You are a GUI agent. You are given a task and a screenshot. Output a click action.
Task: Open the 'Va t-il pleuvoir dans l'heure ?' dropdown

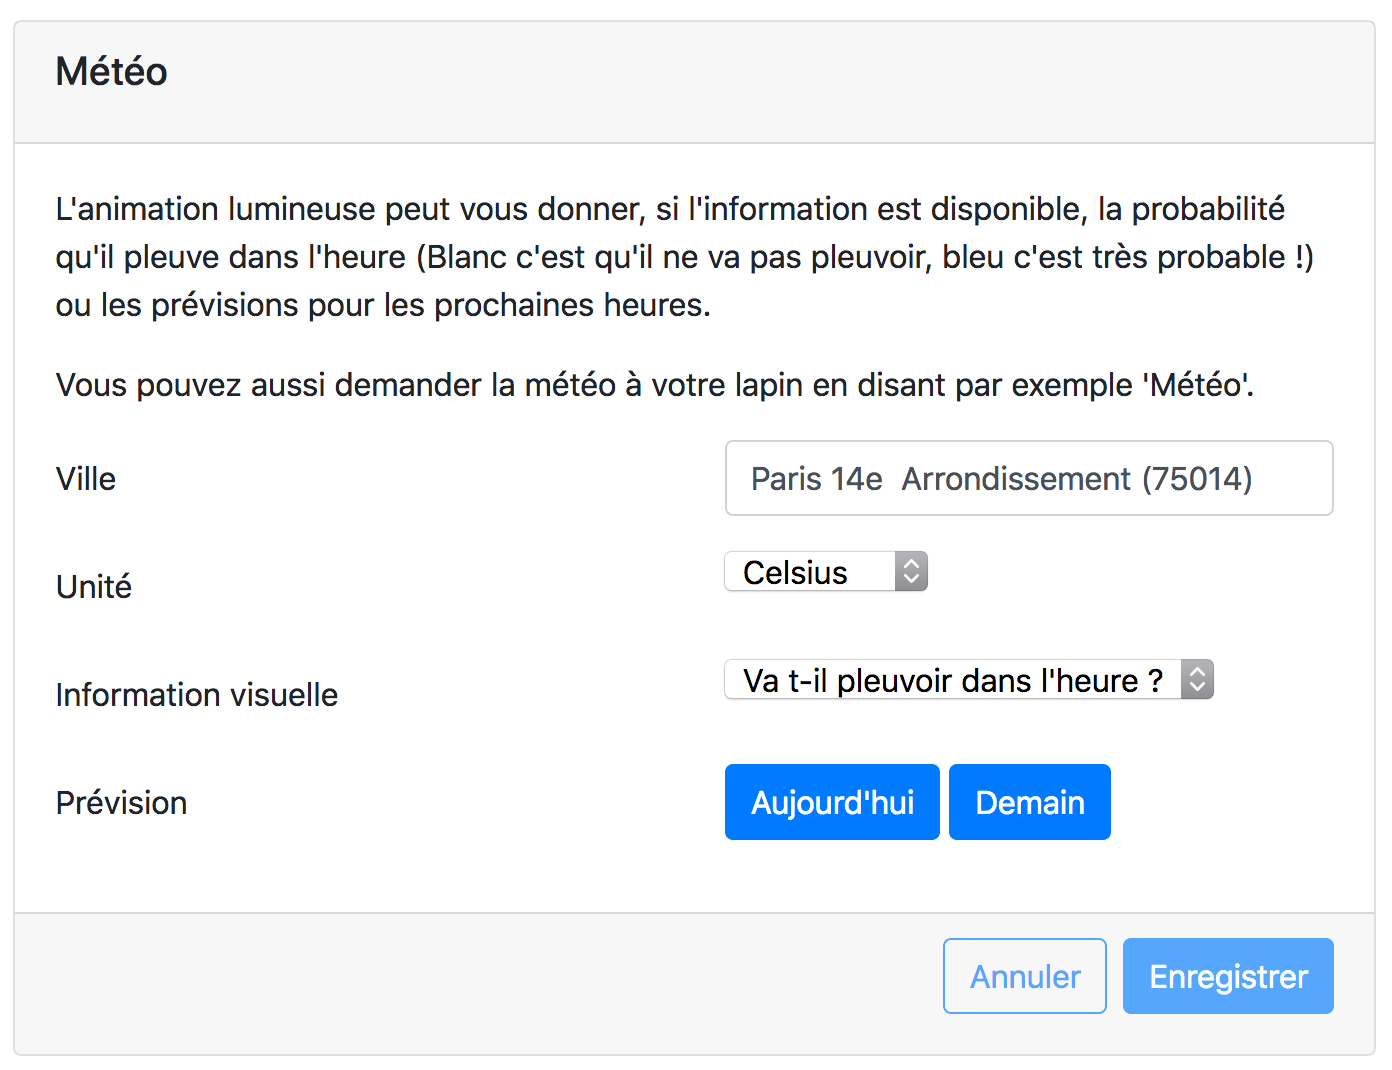coord(969,680)
